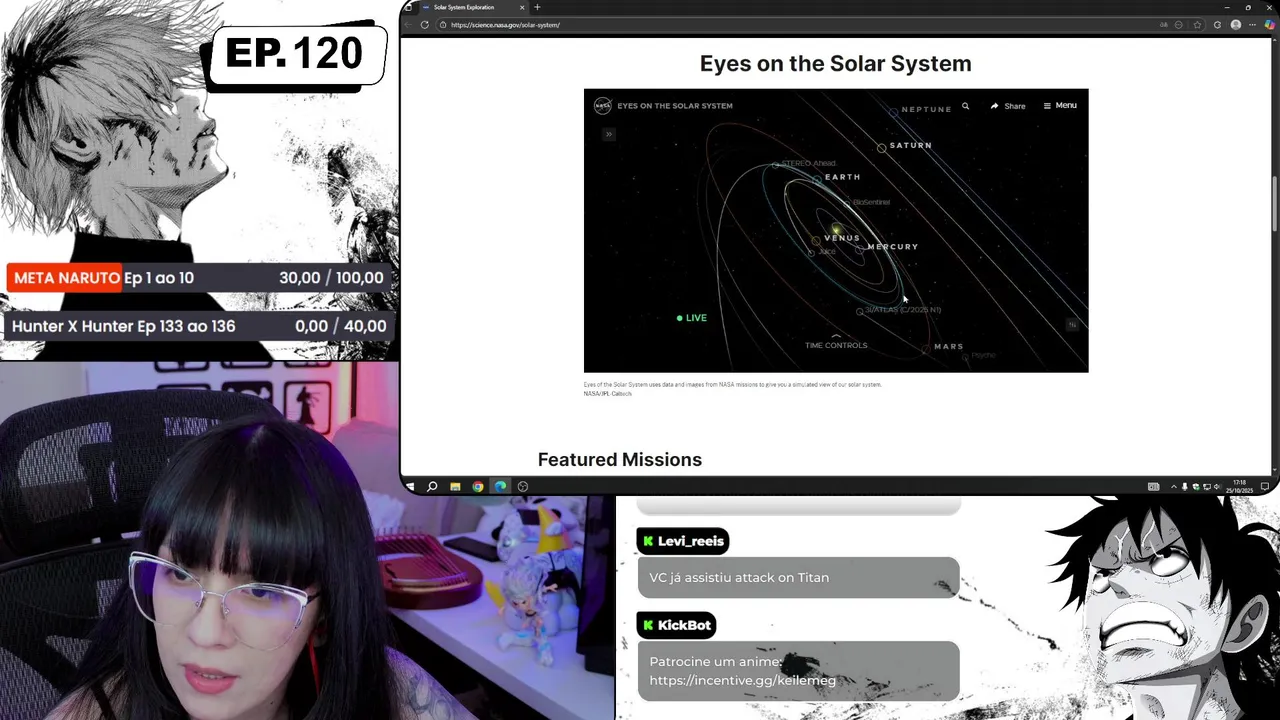Expand the side panel with double-chevron button
The height and width of the screenshot is (720, 1280).
pos(608,134)
